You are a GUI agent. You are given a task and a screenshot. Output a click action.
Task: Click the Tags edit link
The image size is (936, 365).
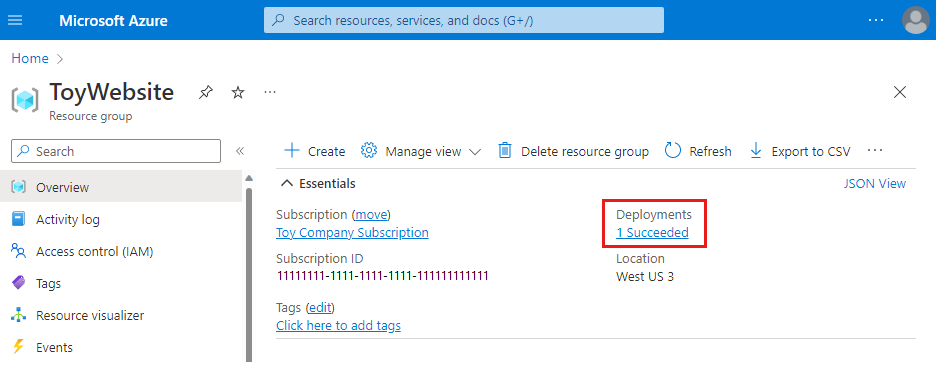(320, 308)
